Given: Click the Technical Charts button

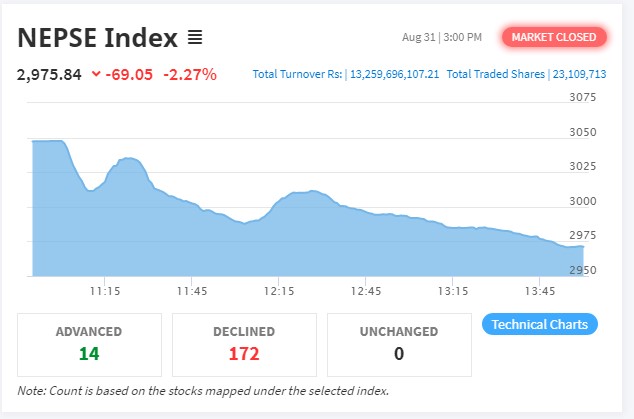Looking at the screenshot, I should coord(540,324).
